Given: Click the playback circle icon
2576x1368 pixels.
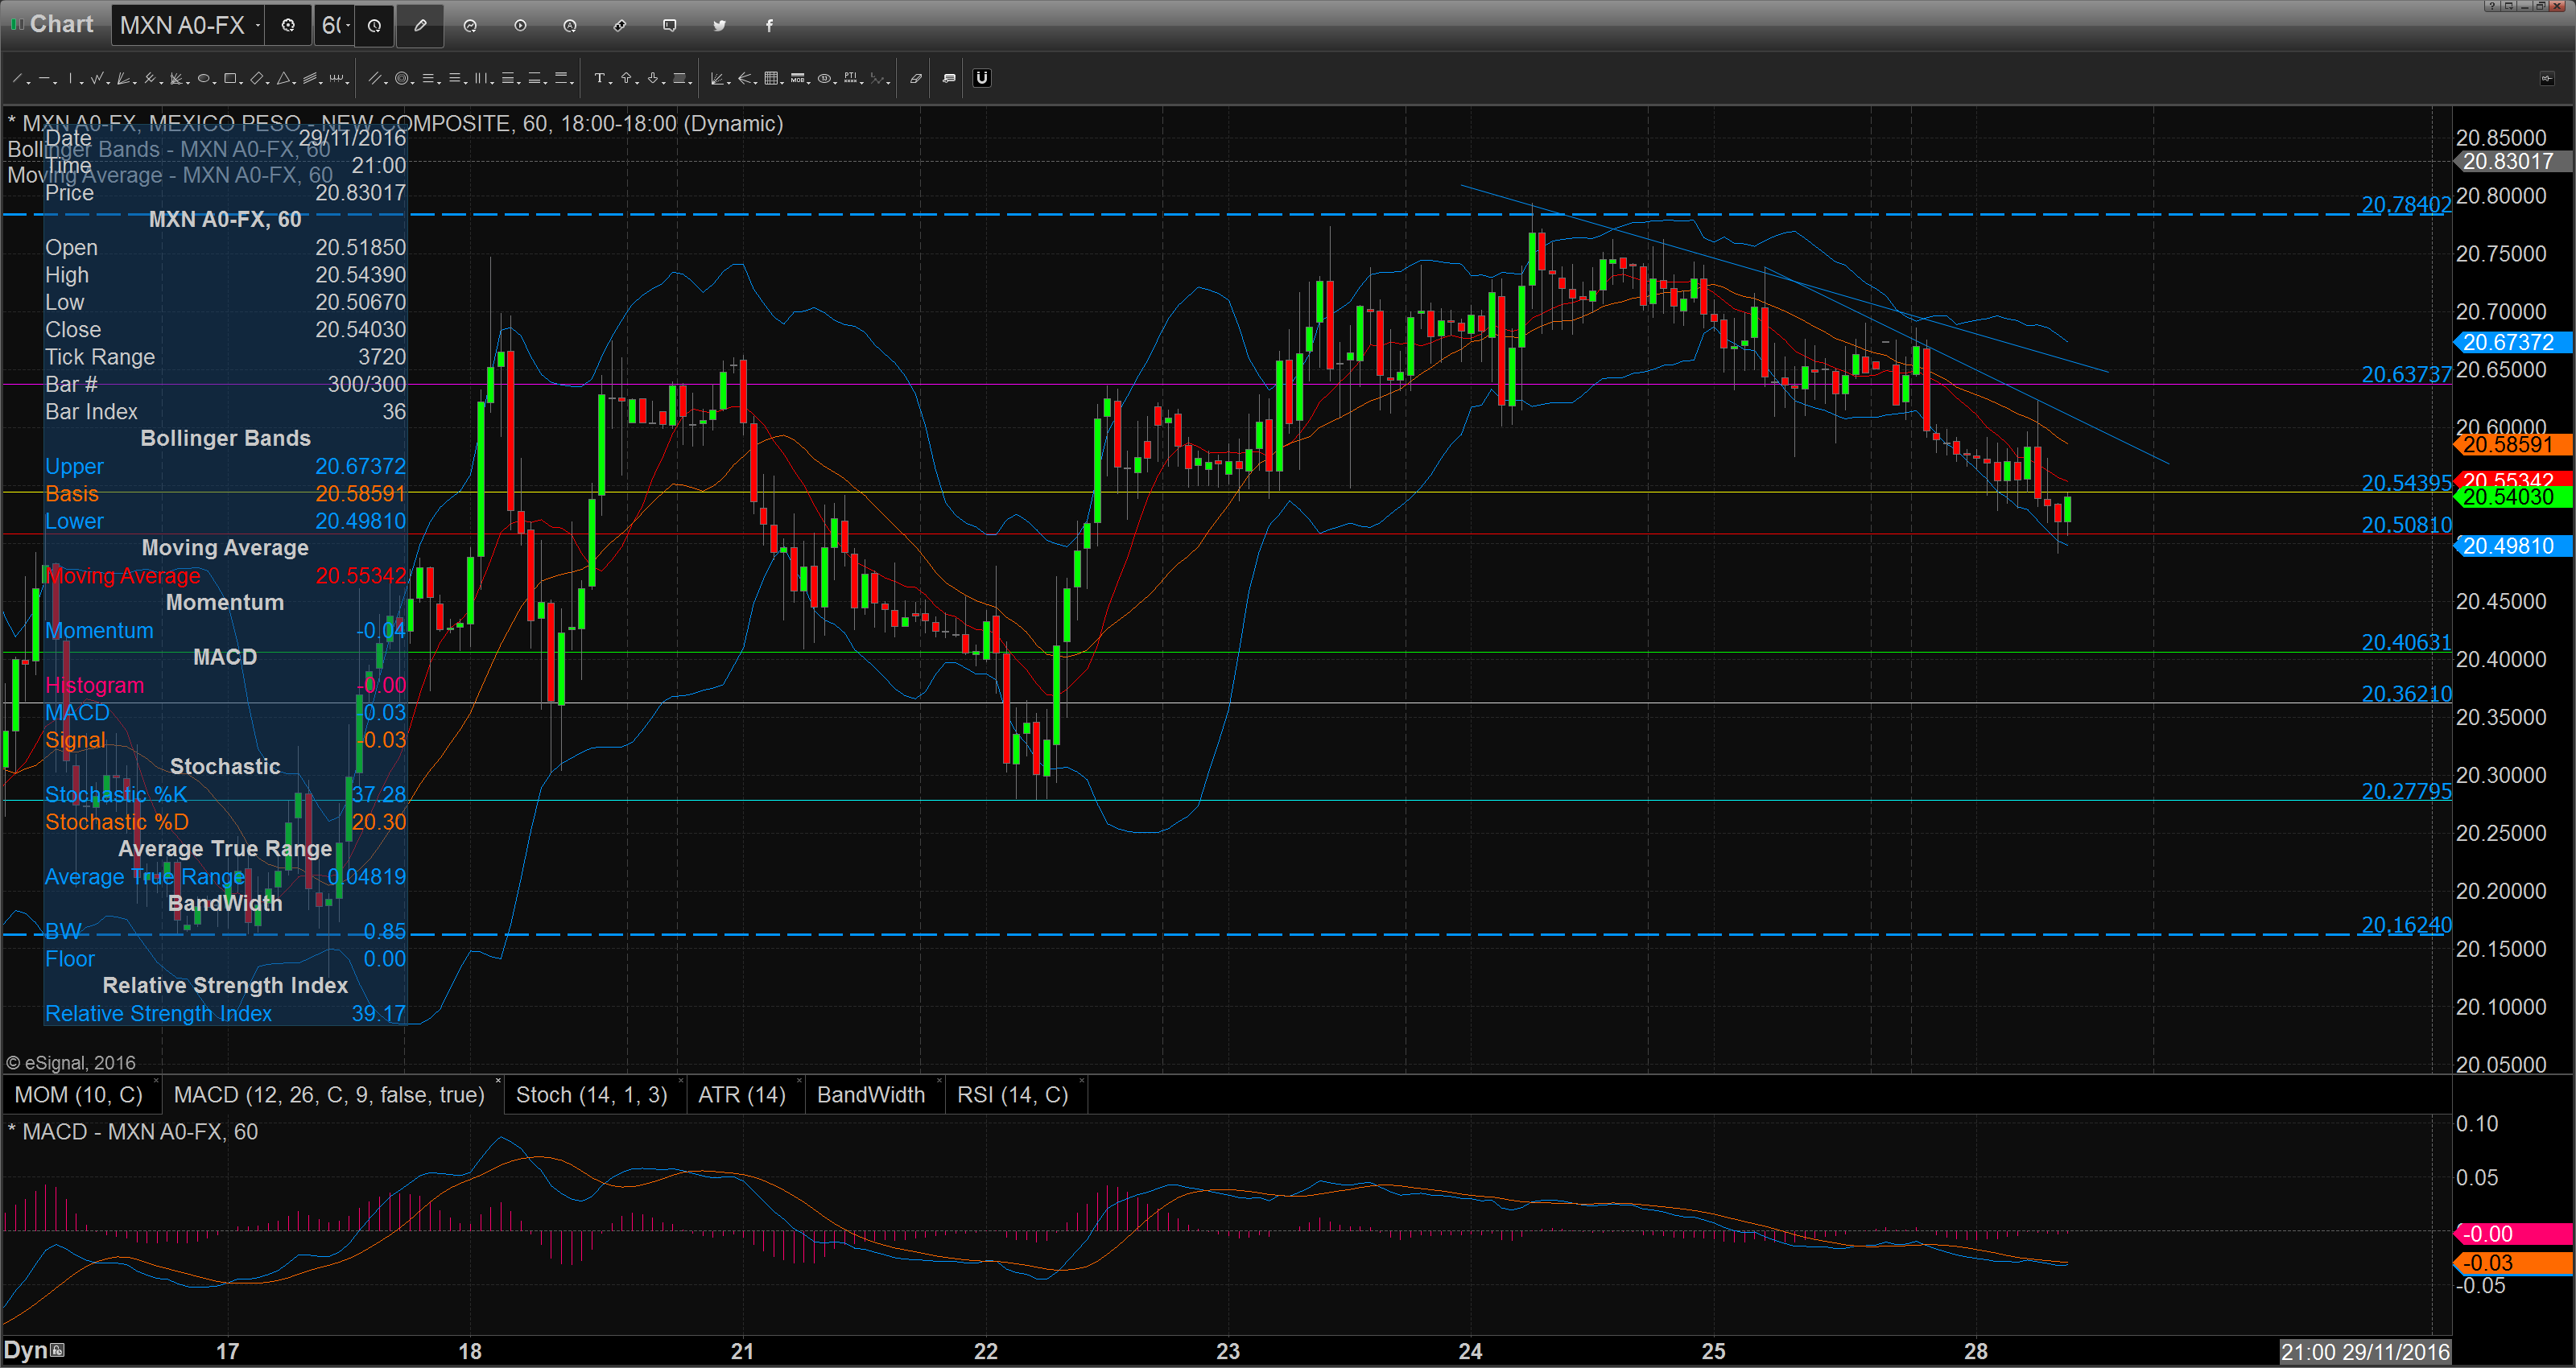Looking at the screenshot, I should coord(520,26).
